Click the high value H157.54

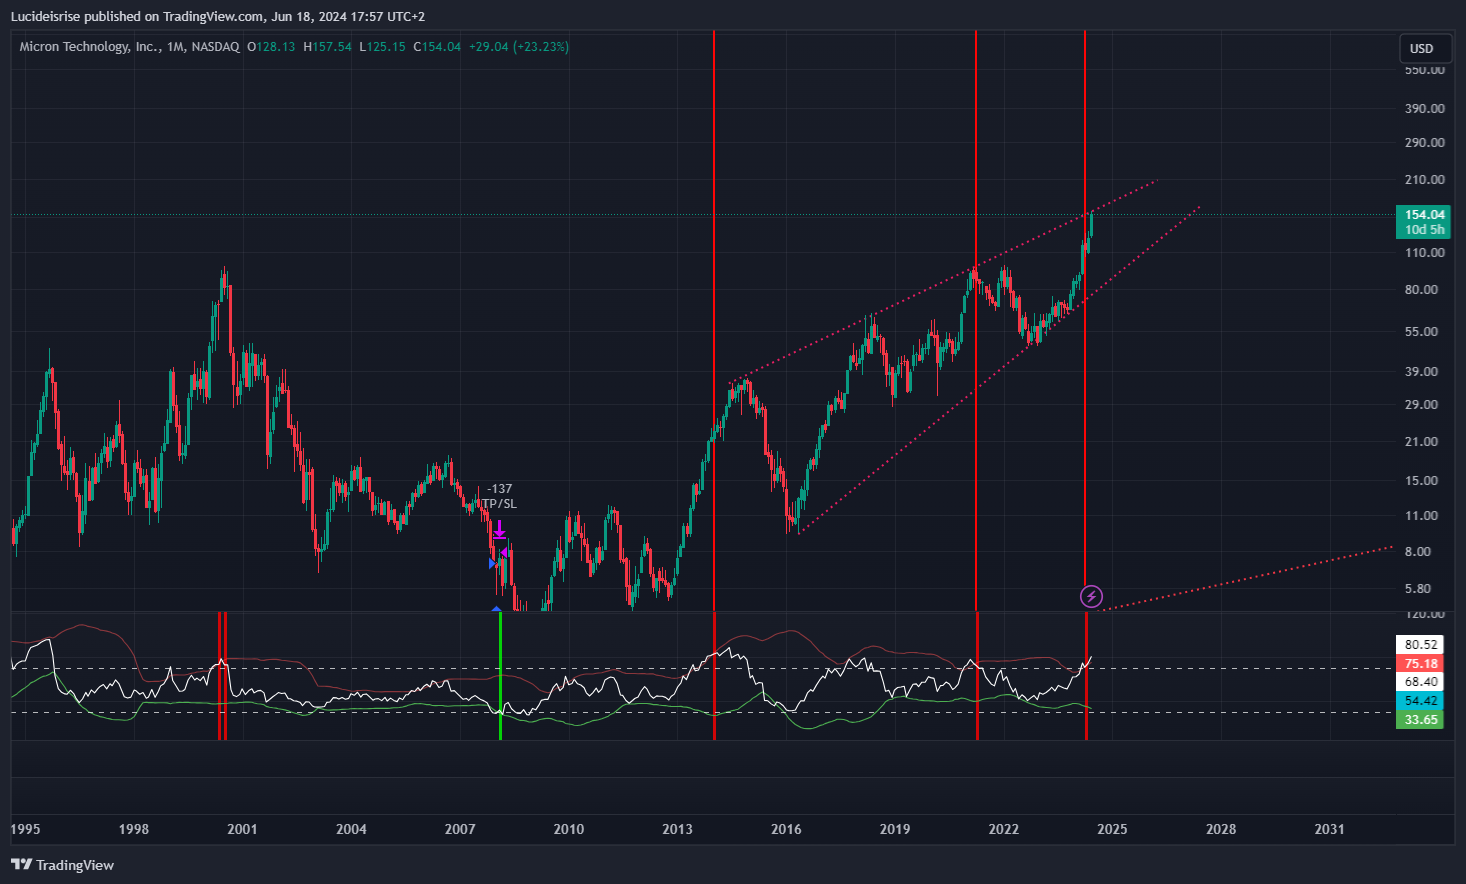coord(328,46)
